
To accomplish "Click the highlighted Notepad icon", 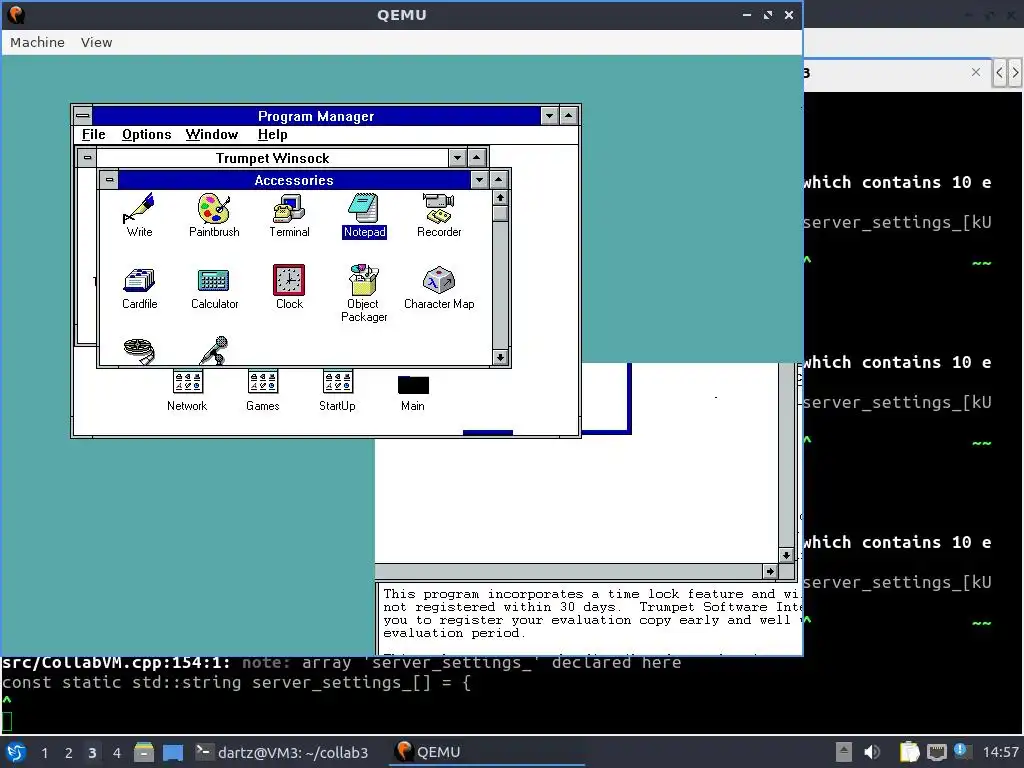I will point(364,215).
